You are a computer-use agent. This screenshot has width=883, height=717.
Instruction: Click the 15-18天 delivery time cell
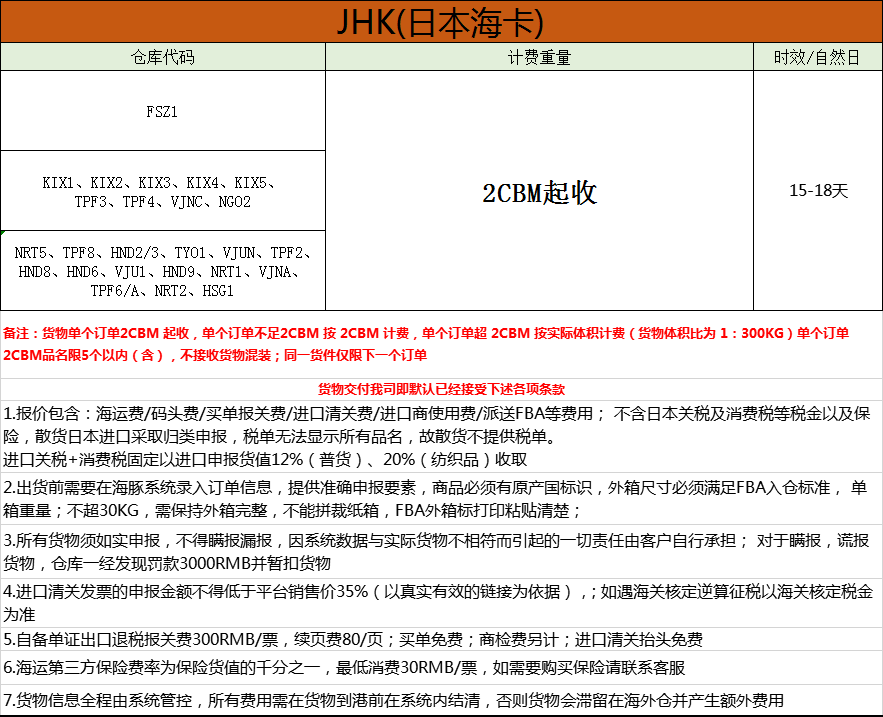pos(818,191)
